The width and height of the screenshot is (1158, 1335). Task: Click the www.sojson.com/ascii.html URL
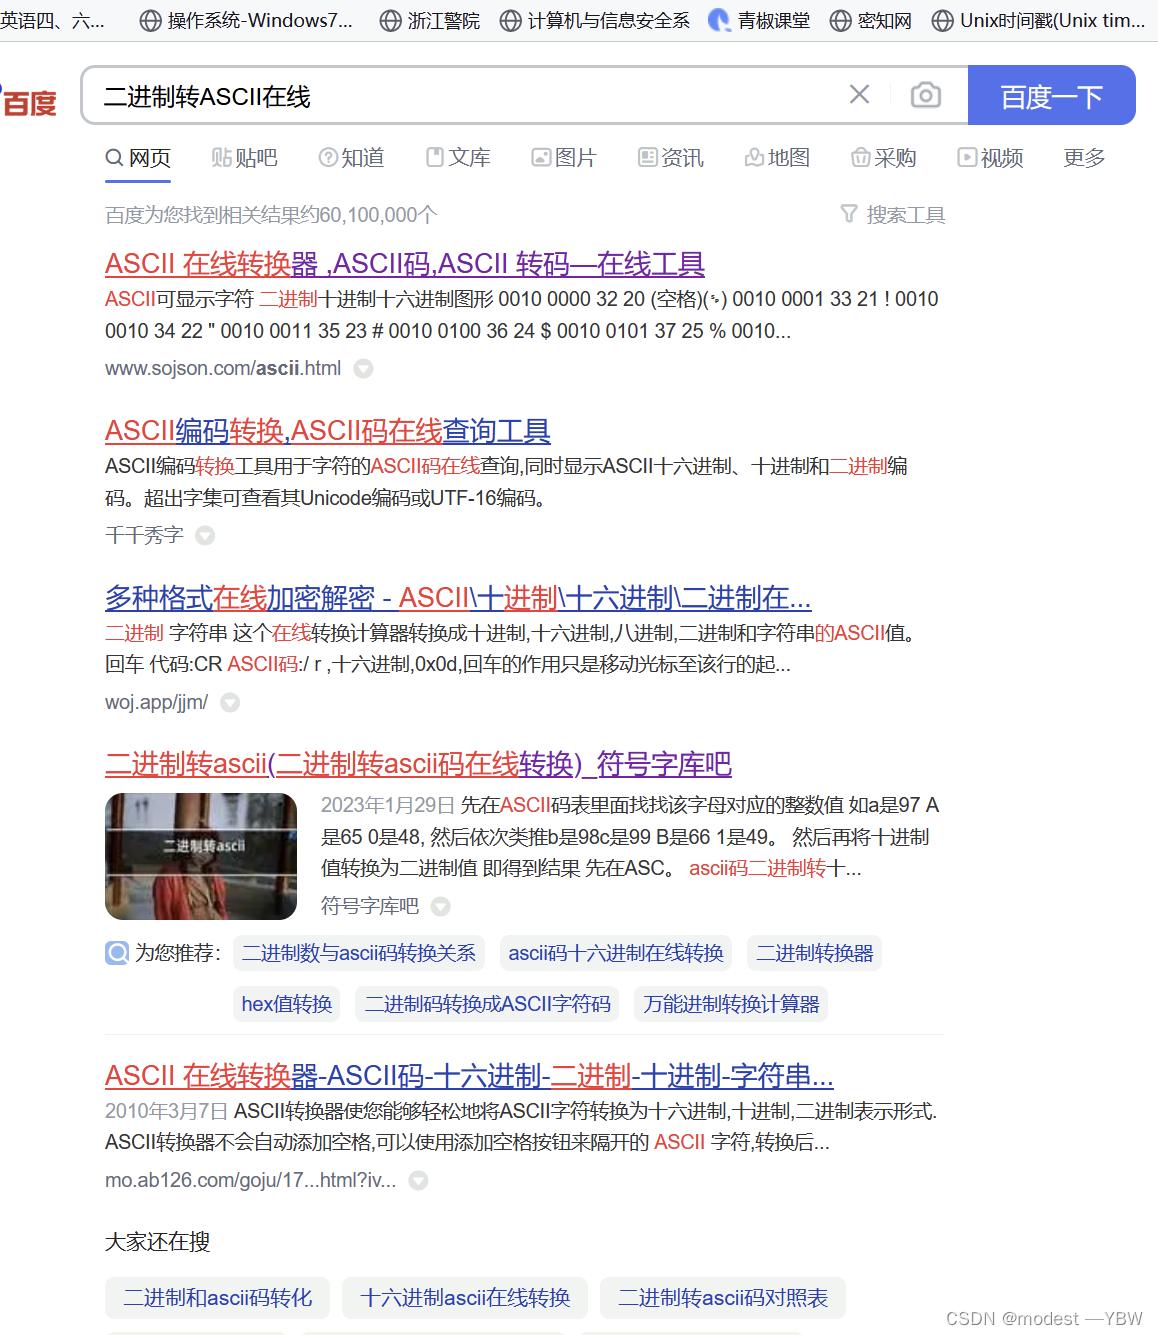223,368
